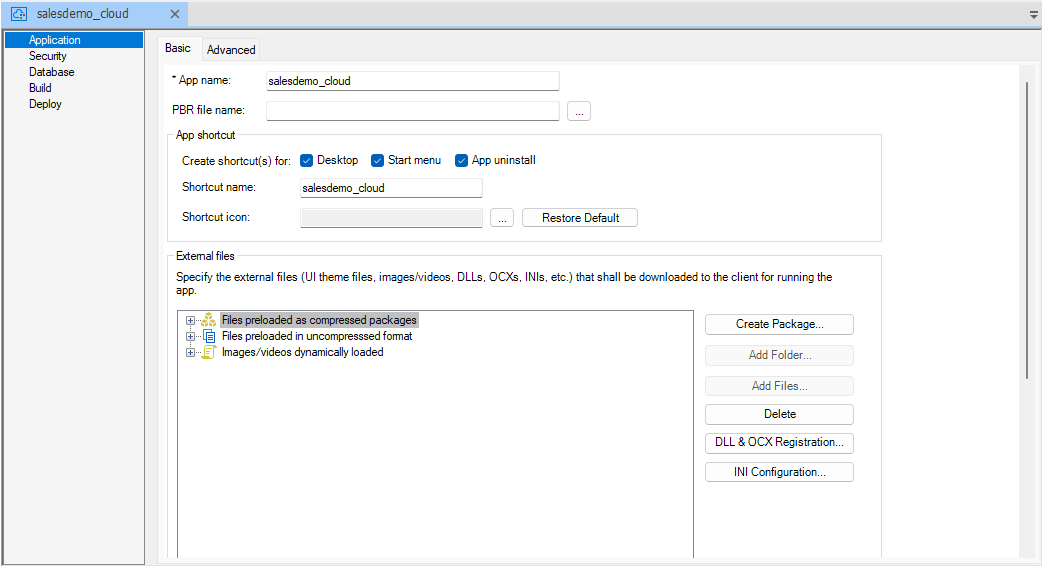This screenshot has height=566, width=1042.
Task: Open the tab list dropdown arrow
Action: tap(1033, 15)
